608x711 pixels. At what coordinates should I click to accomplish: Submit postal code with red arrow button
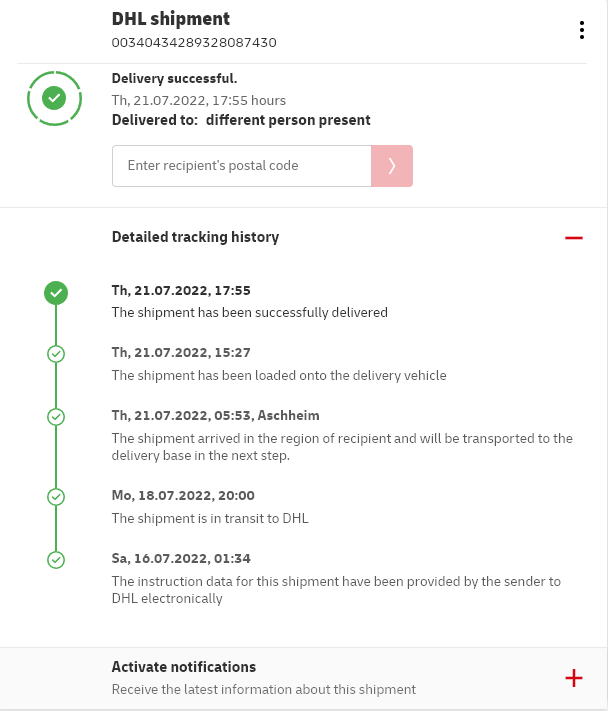[x=392, y=166]
